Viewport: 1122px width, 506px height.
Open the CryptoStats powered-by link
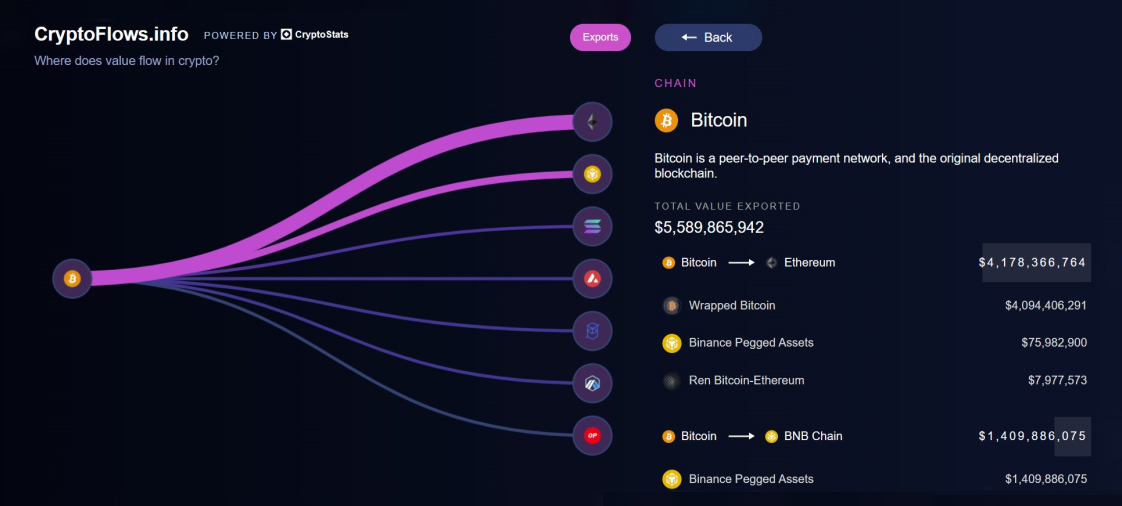pyautogui.click(x=315, y=35)
